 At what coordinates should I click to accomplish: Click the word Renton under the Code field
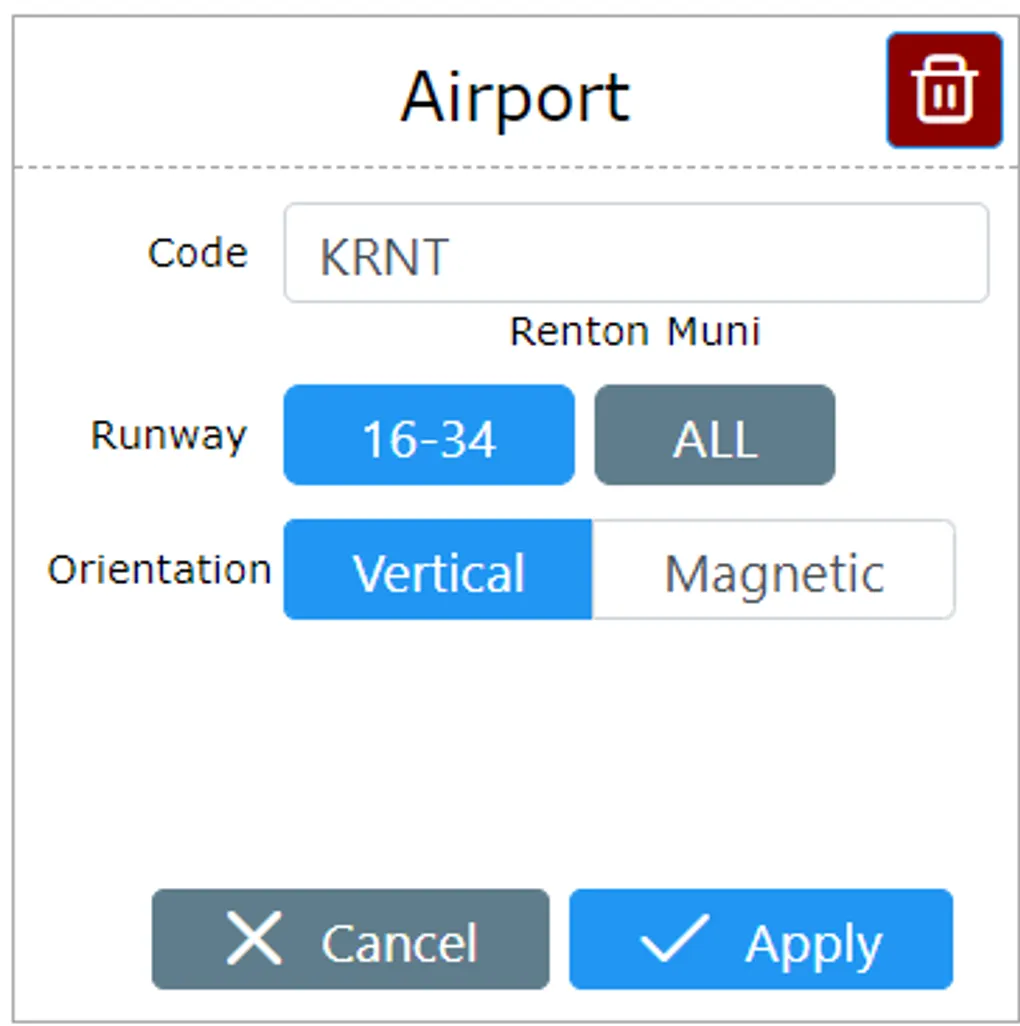click(x=575, y=331)
